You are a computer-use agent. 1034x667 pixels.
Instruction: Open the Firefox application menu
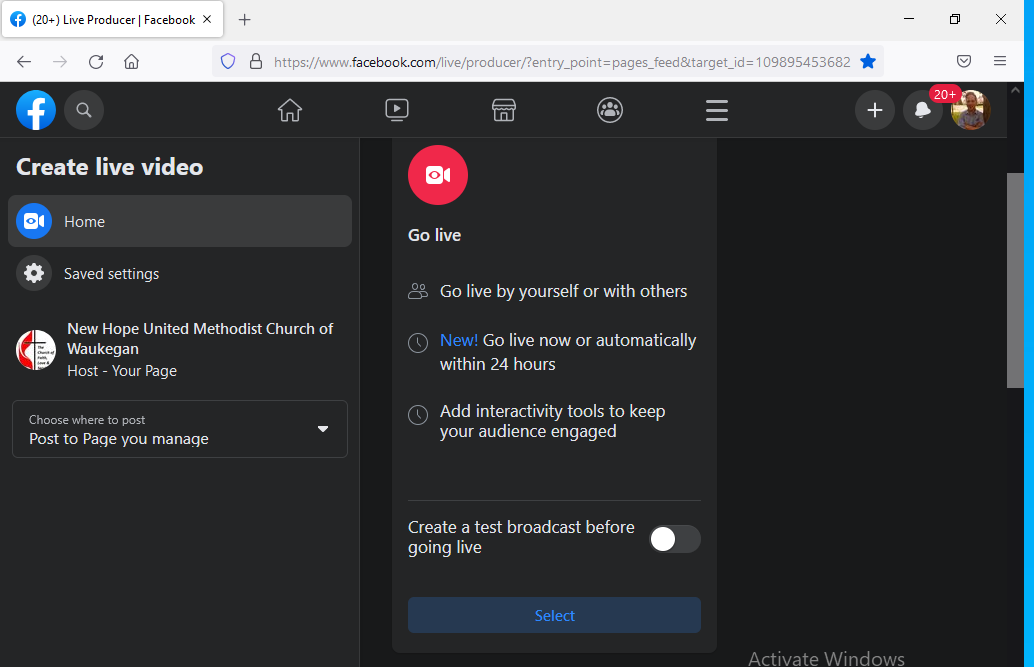[1000, 61]
